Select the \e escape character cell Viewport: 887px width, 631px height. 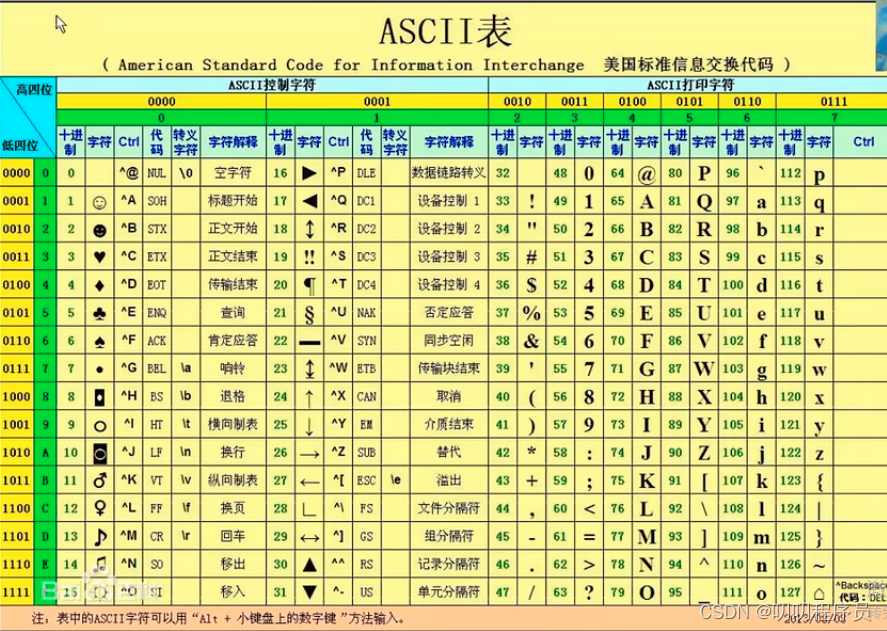point(395,480)
